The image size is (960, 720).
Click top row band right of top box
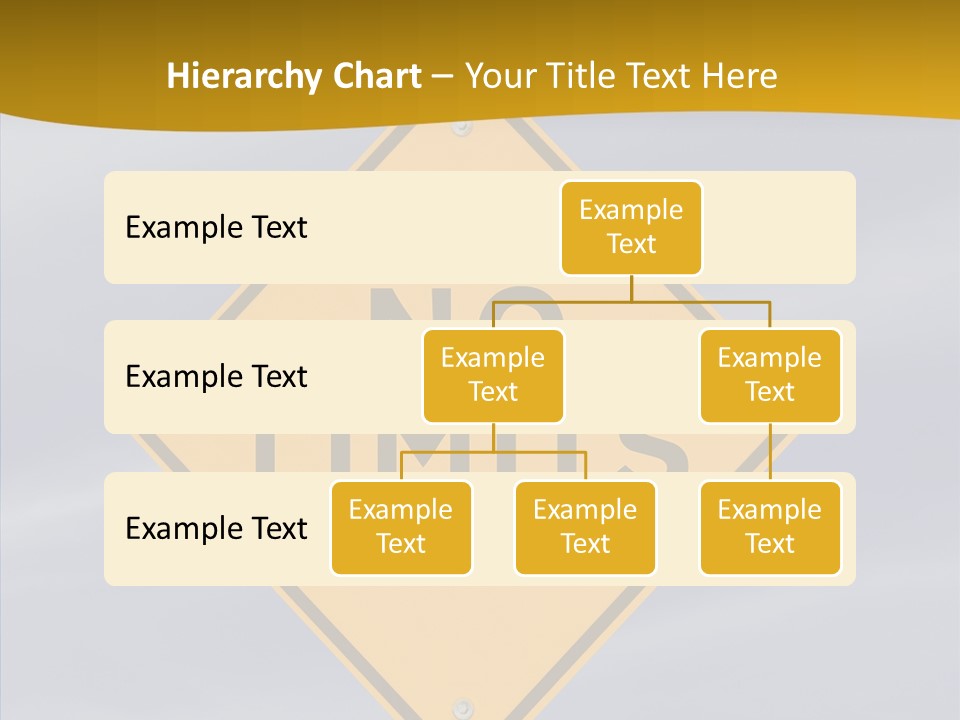click(778, 227)
